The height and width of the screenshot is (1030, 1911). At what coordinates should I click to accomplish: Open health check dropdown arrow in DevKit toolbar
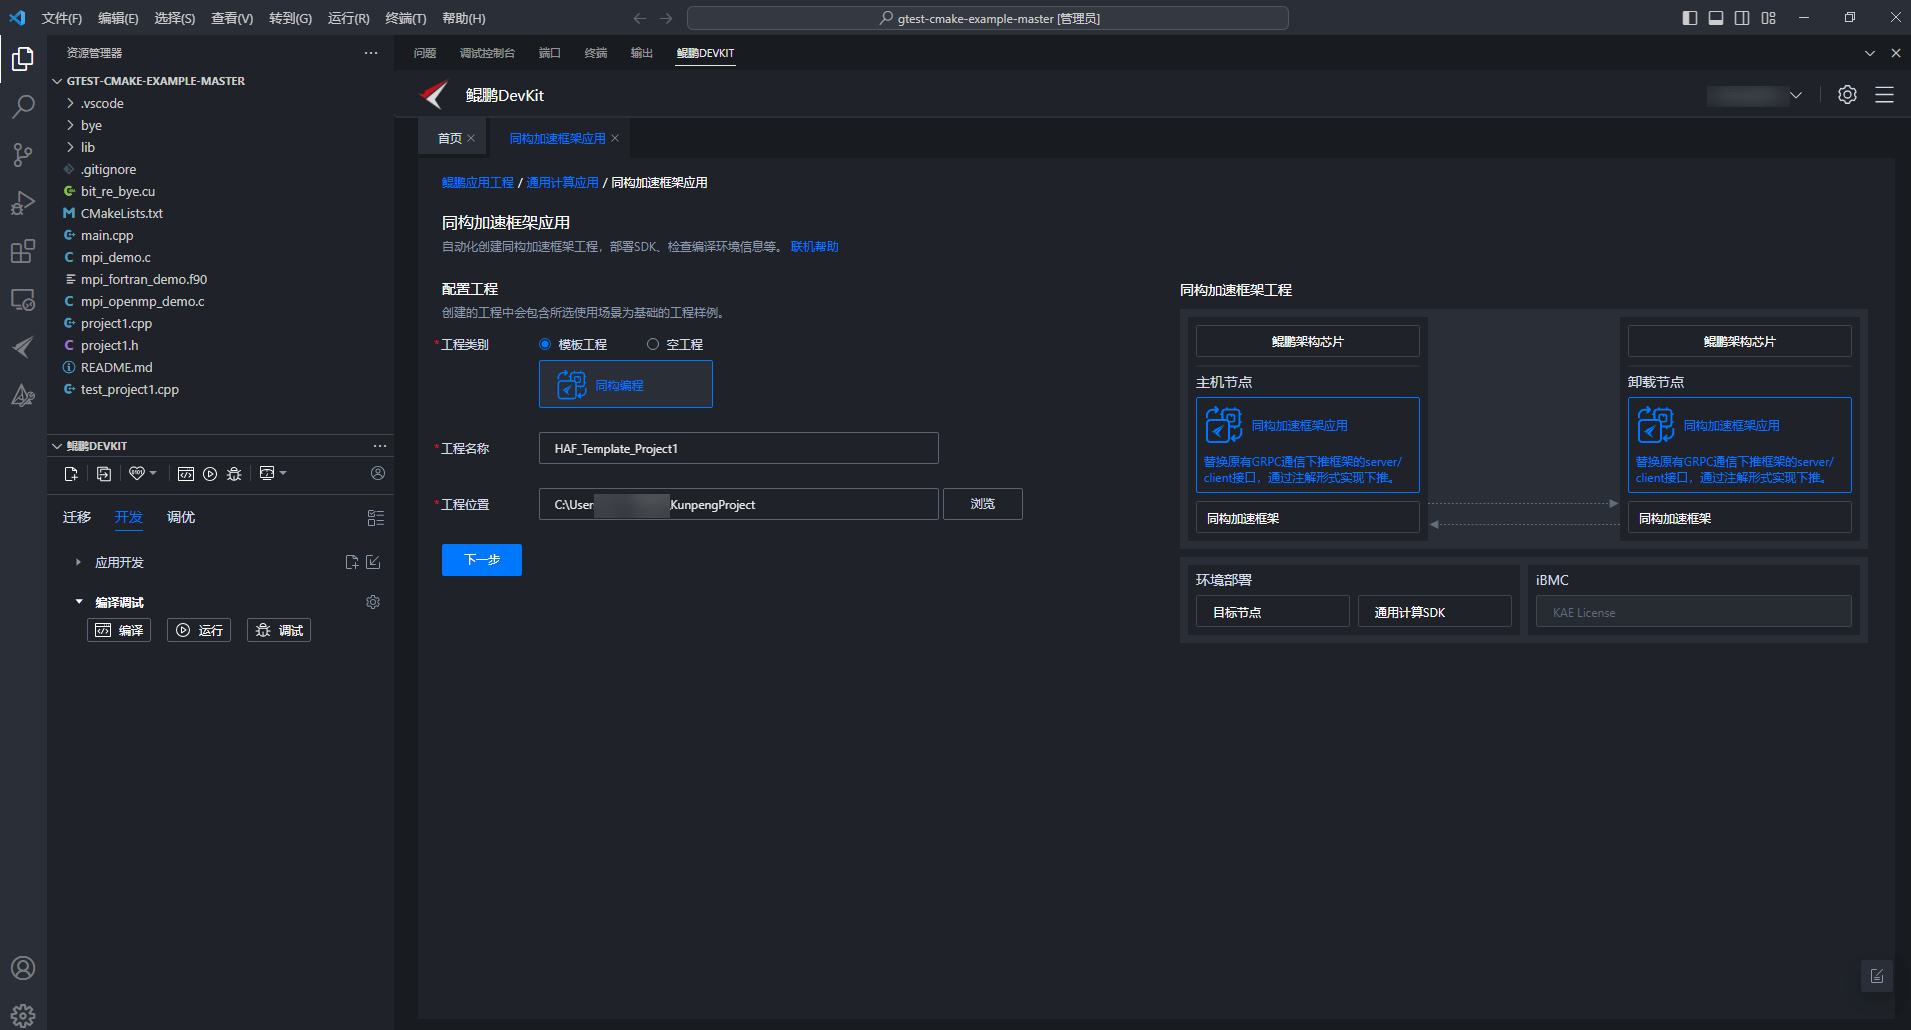(x=153, y=473)
